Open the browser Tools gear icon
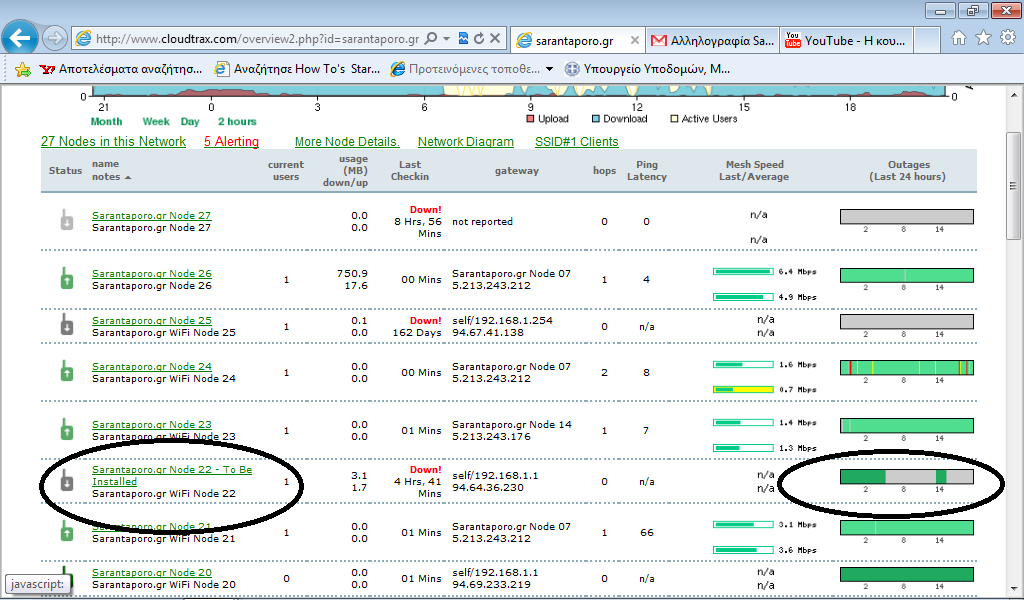The height and width of the screenshot is (600, 1024). [x=1008, y=38]
